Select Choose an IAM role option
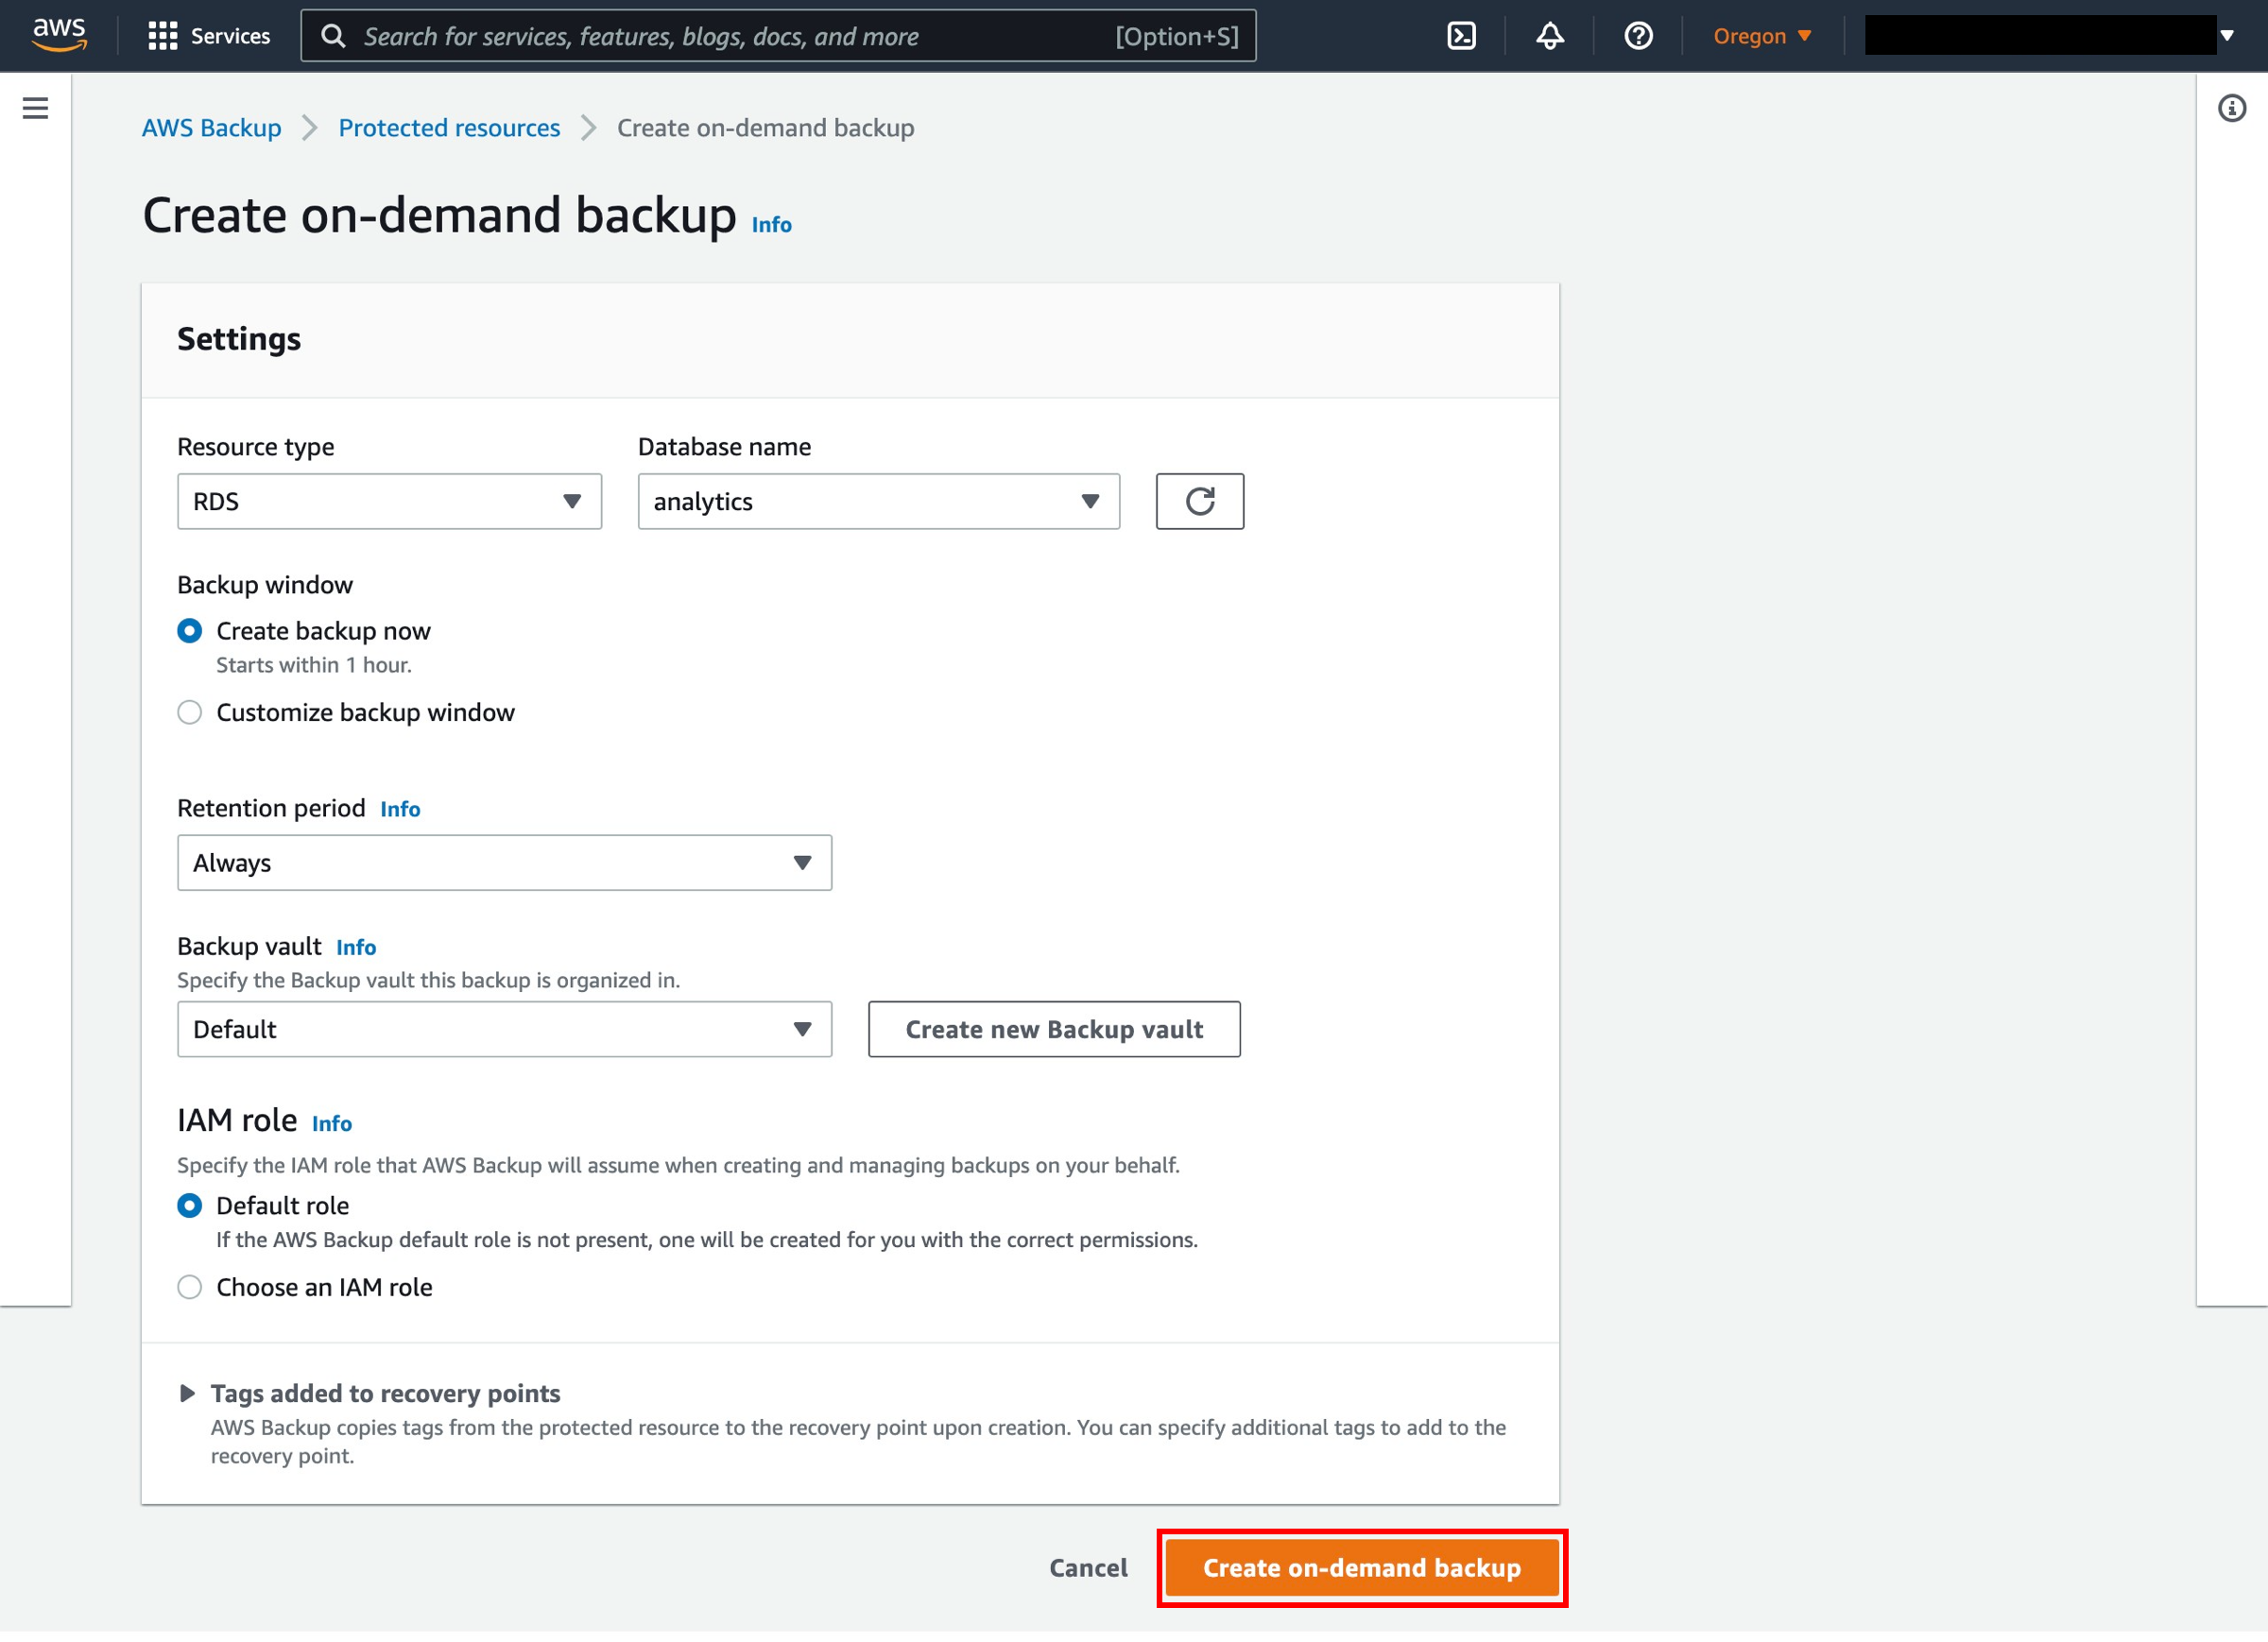Screen dimensions: 2268x1642 (x=189, y=1287)
